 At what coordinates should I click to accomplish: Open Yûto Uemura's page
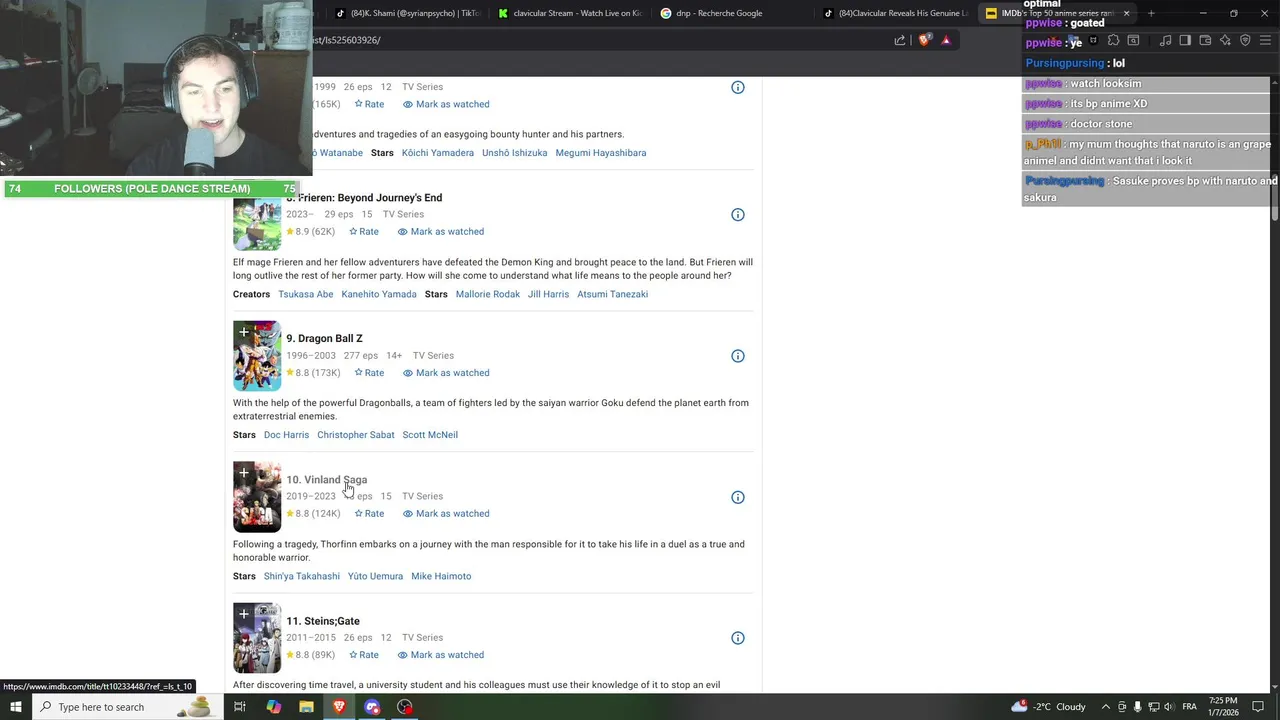tap(375, 576)
